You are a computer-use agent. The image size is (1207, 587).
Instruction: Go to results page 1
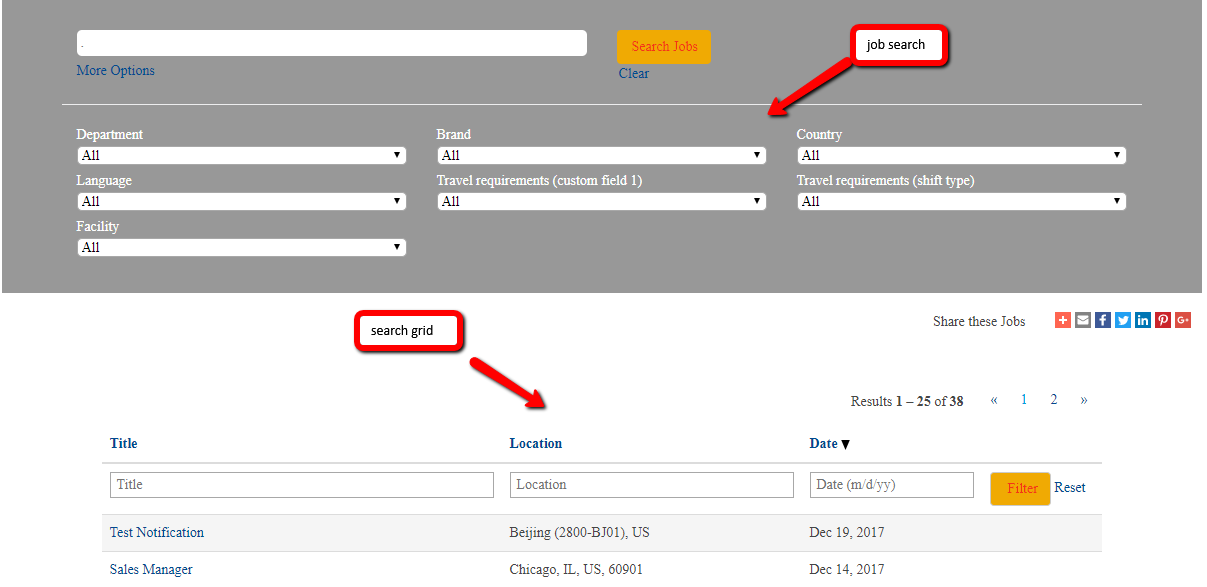[1024, 400]
